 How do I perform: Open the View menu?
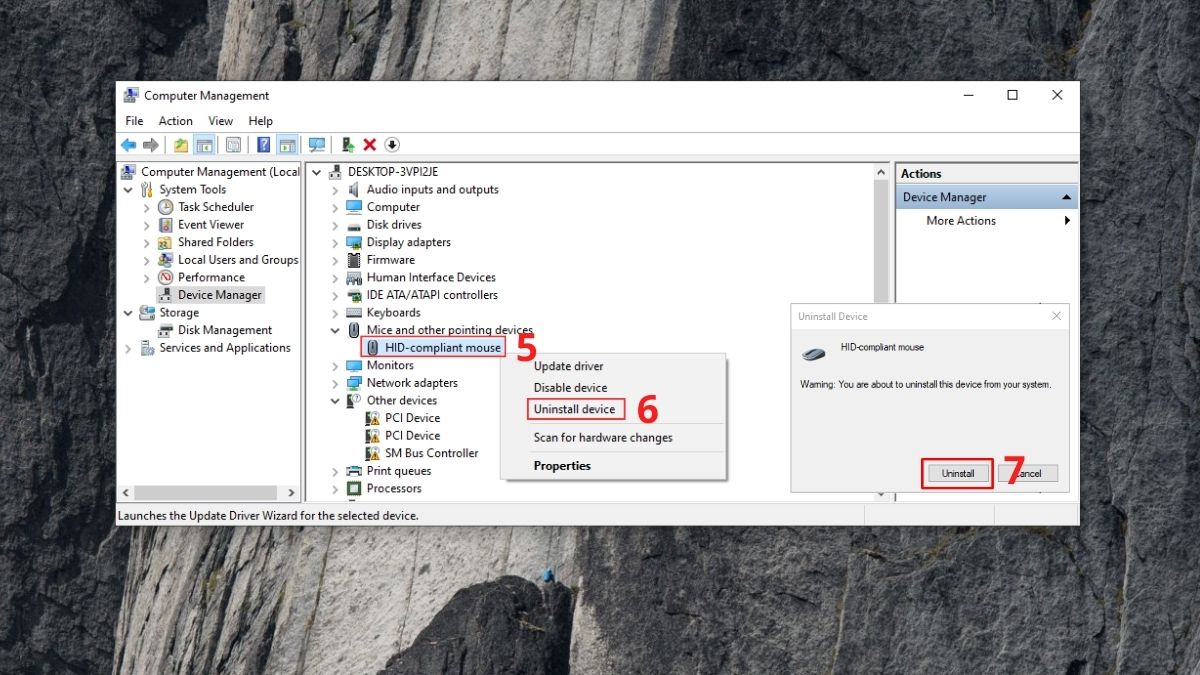[x=220, y=121]
